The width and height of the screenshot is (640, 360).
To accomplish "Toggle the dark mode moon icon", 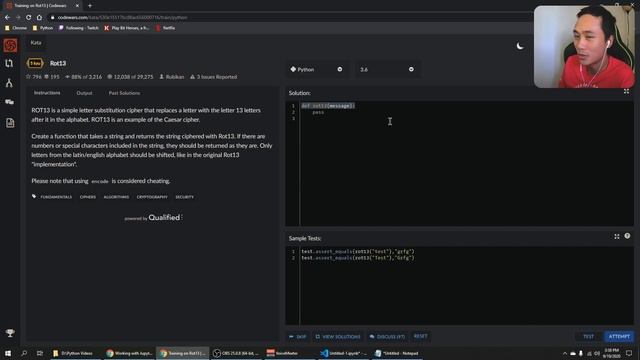I will coord(520,46).
